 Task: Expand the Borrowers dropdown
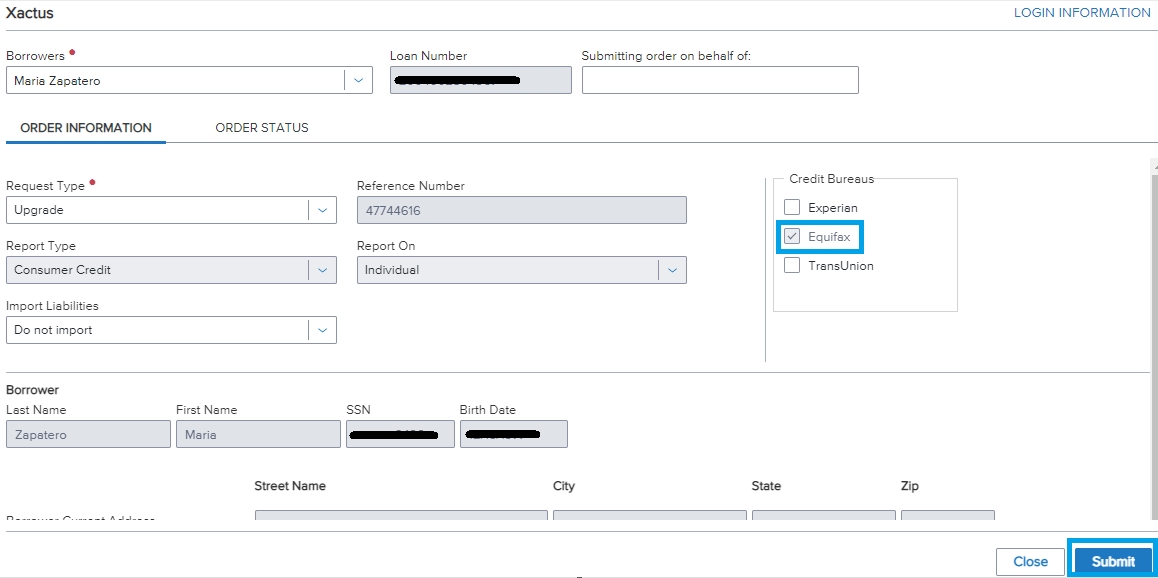pos(358,81)
